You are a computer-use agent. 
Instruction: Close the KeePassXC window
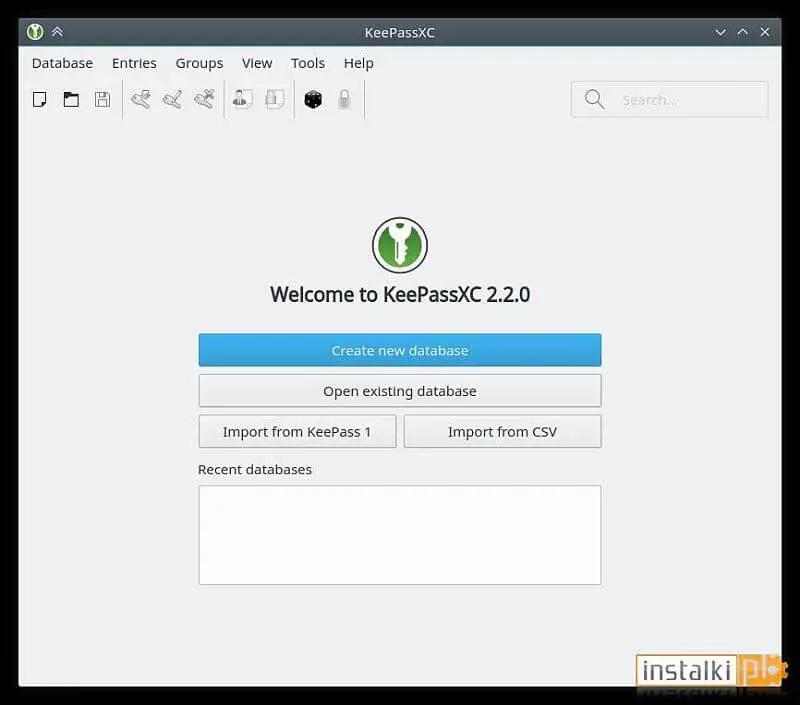click(x=765, y=32)
